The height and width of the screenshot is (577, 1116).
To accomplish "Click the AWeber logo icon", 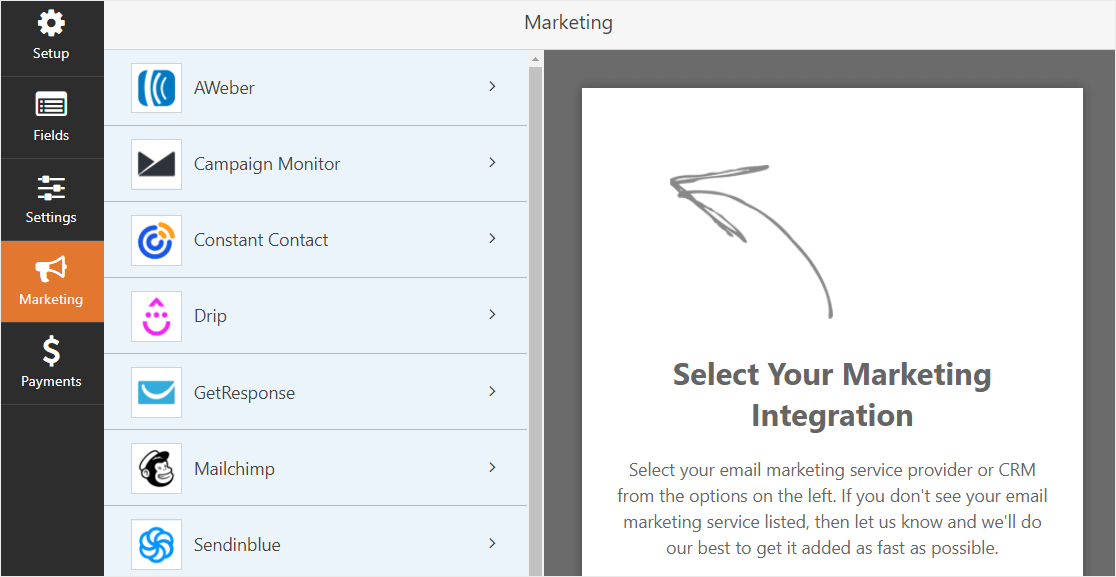I will [156, 88].
